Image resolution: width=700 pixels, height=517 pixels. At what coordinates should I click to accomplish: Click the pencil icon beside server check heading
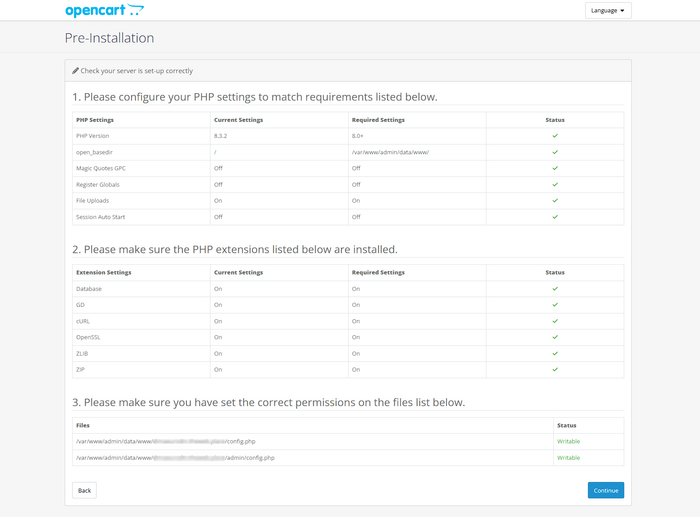click(x=75, y=71)
